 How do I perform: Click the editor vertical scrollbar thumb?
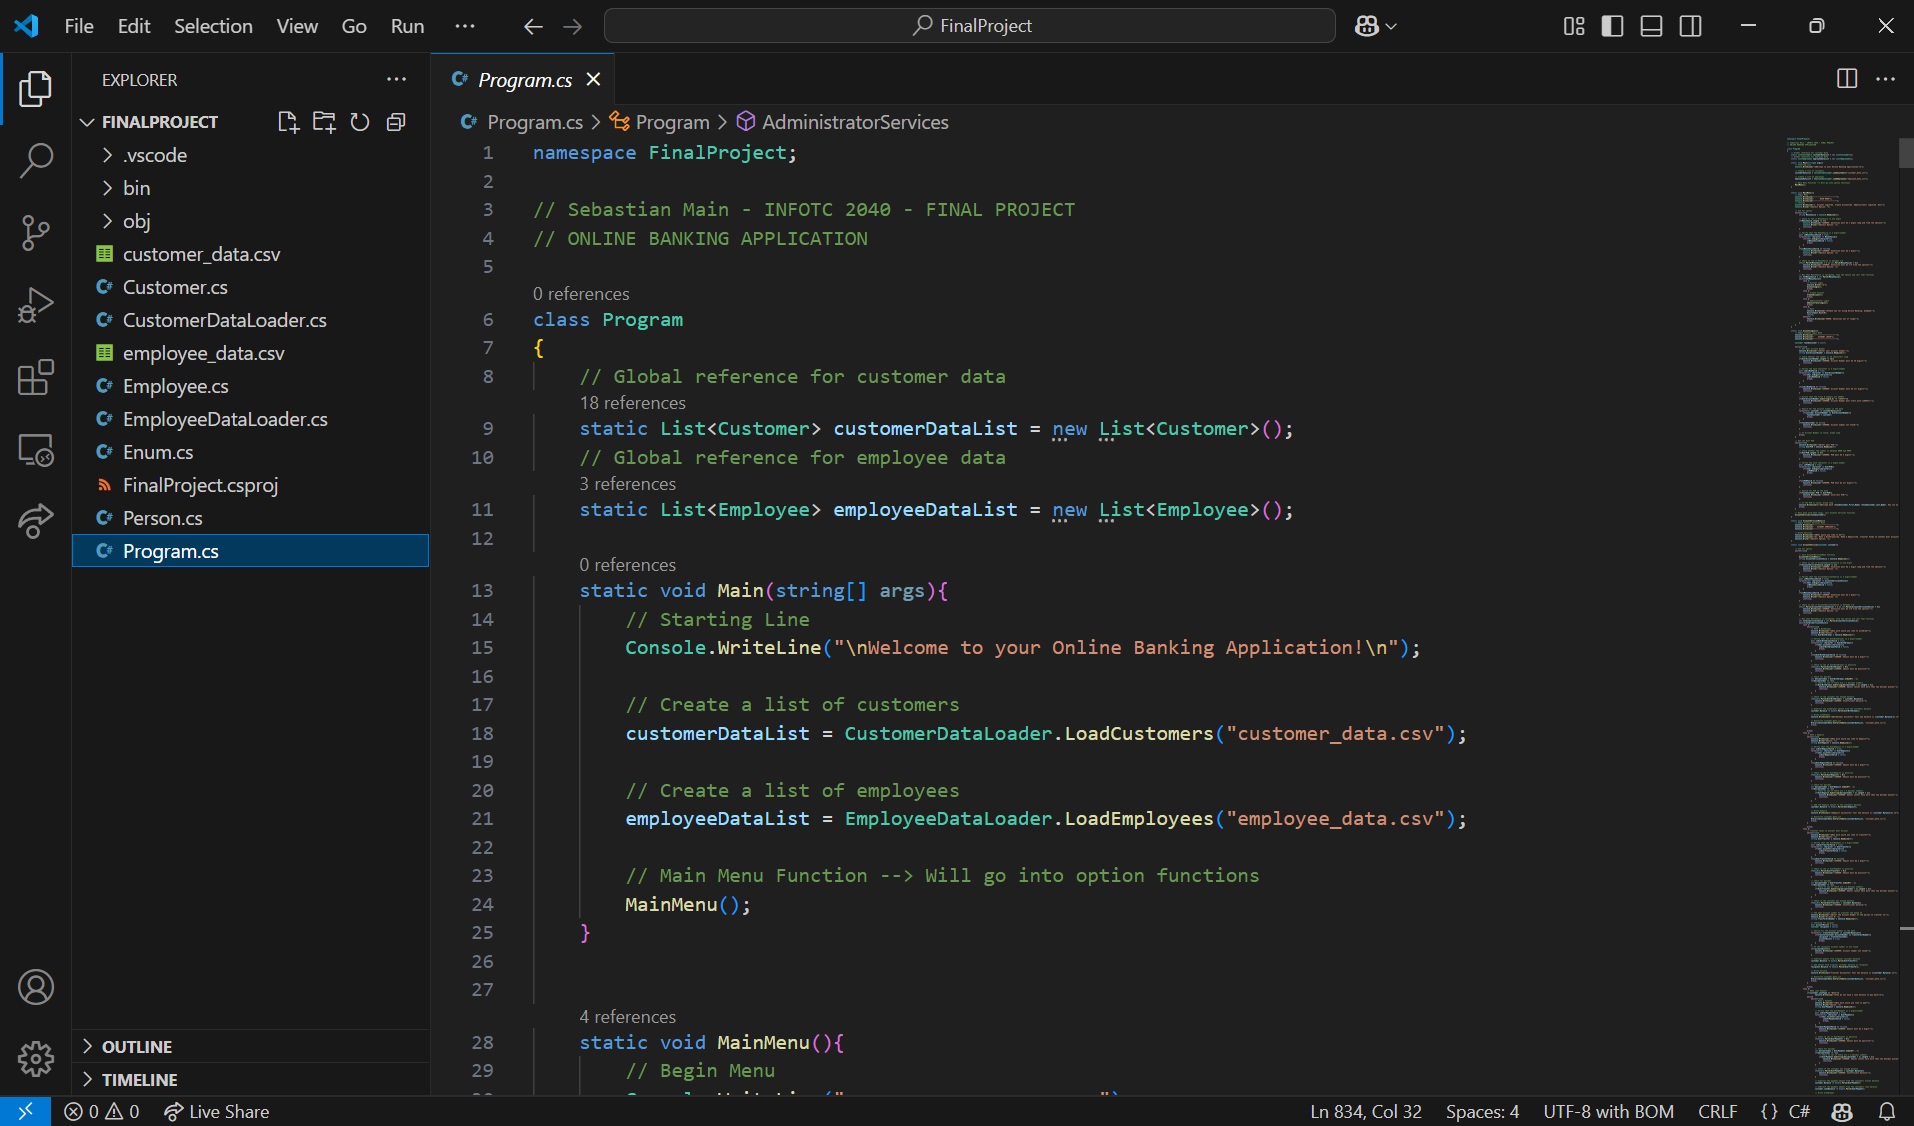tap(1906, 153)
